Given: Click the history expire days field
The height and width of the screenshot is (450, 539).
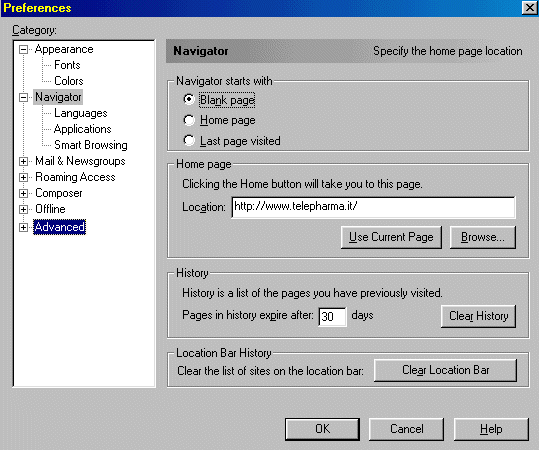Looking at the screenshot, I should tap(332, 317).
